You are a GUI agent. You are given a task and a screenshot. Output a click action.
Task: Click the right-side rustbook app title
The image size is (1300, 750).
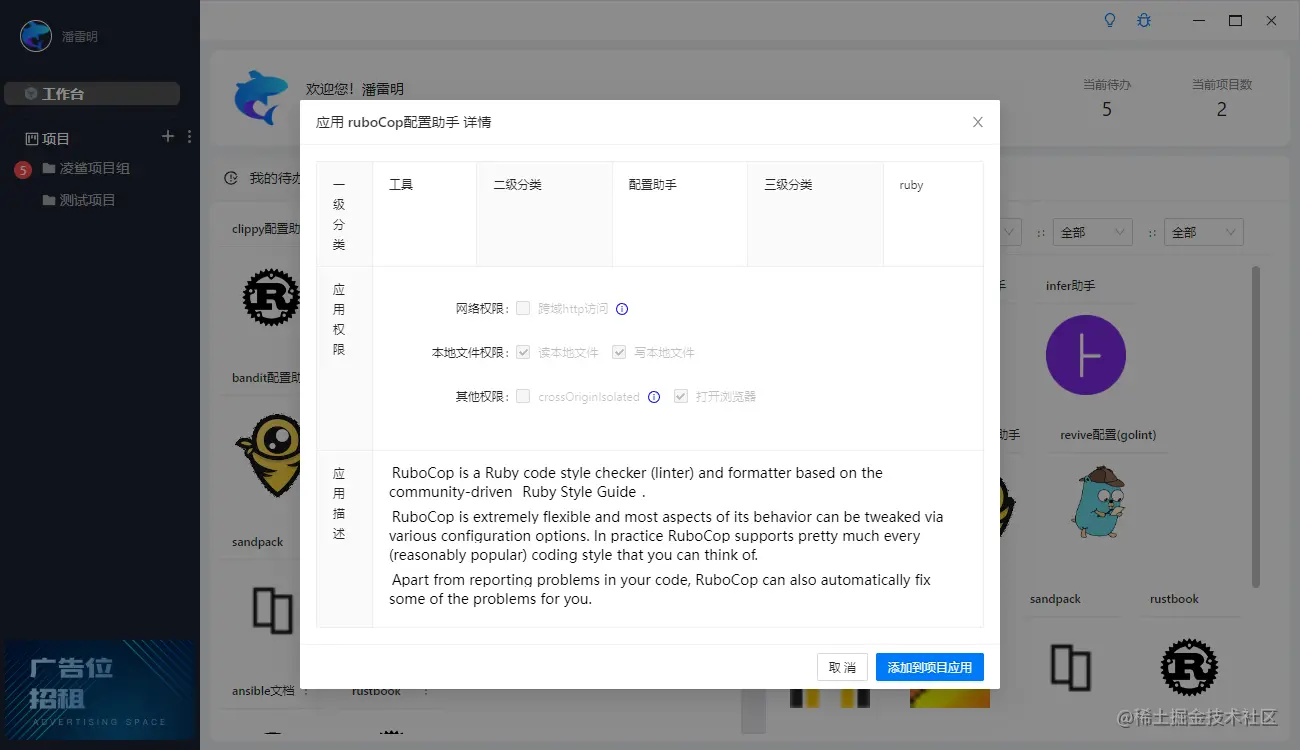tap(1174, 599)
